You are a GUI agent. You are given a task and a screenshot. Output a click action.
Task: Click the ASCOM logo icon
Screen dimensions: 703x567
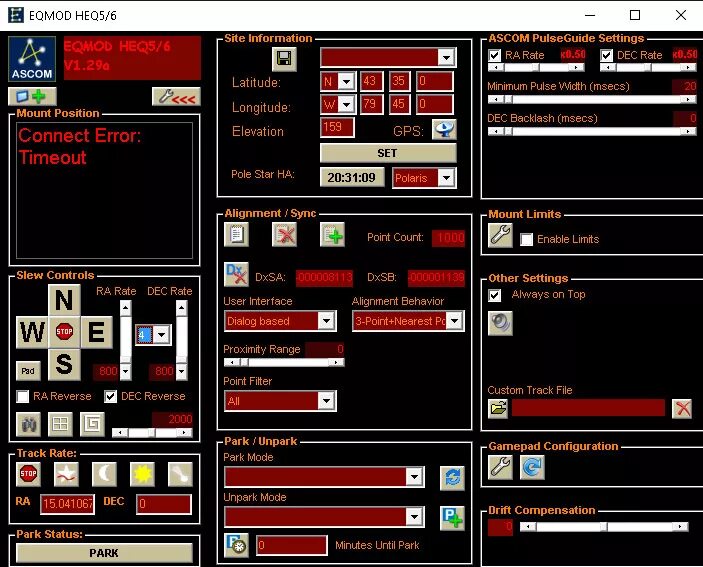pos(32,59)
